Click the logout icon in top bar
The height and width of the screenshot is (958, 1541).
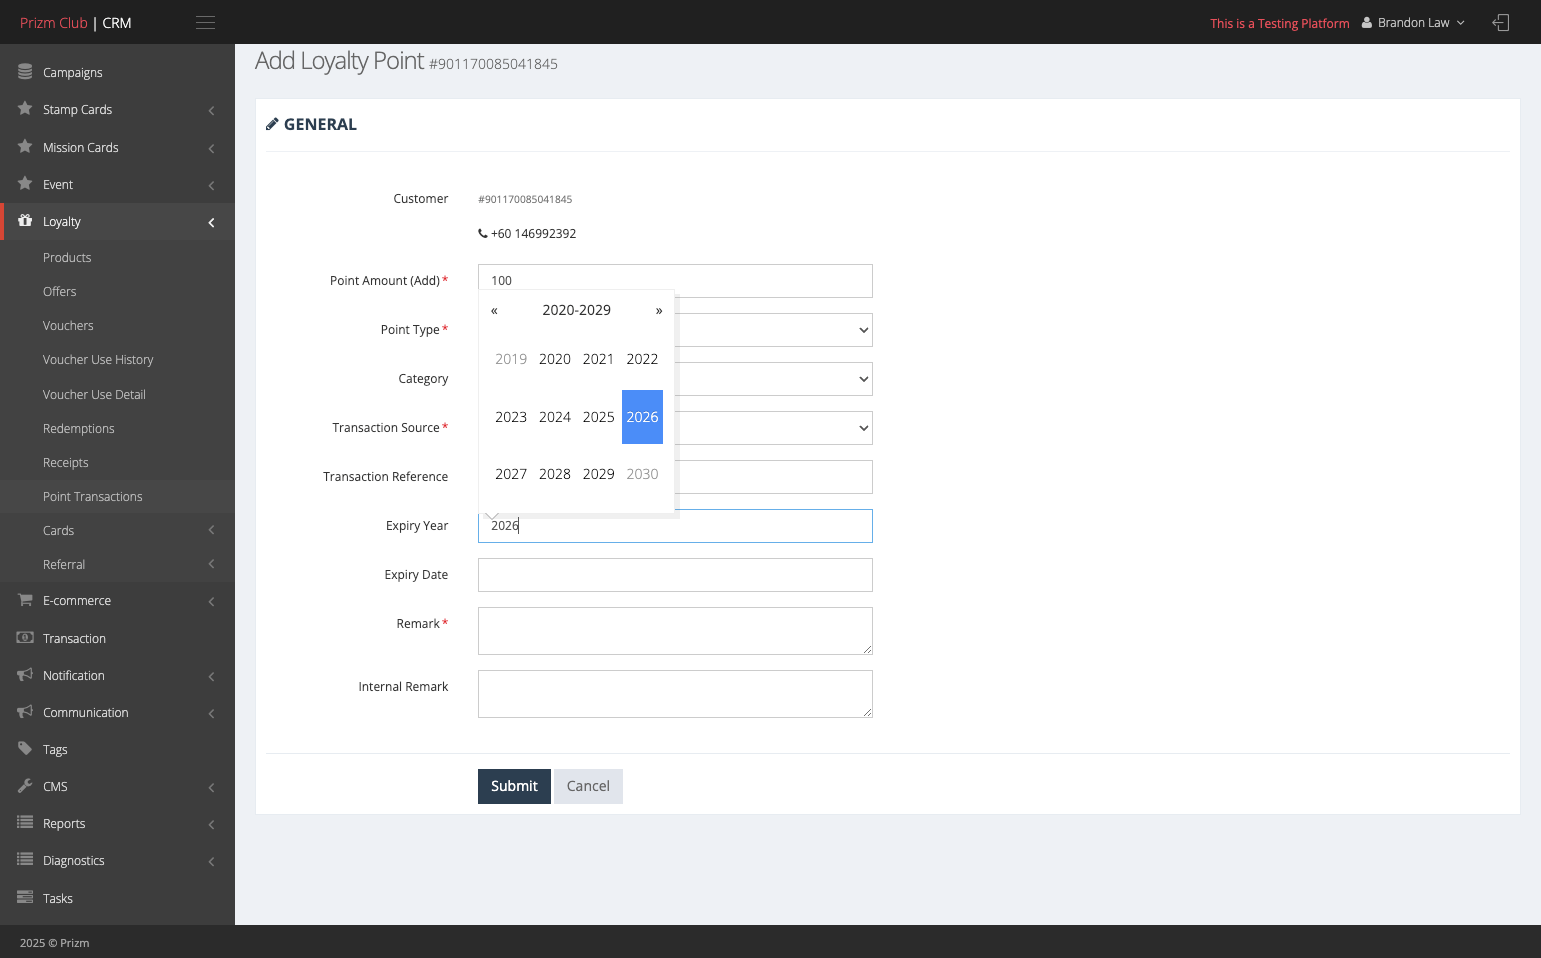(1500, 22)
